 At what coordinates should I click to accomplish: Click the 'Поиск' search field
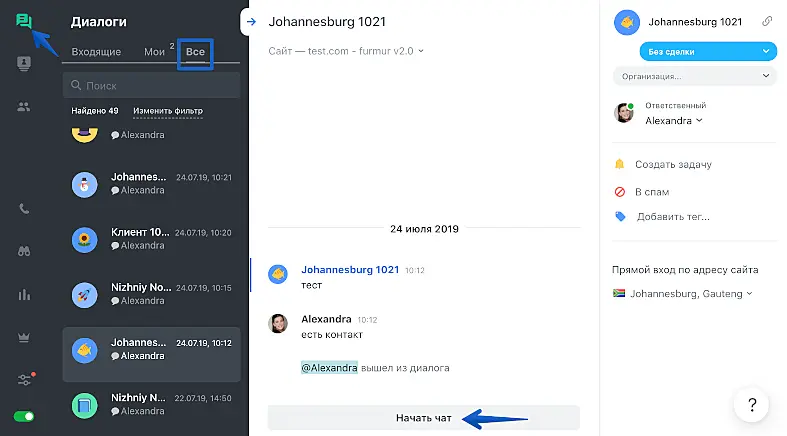[150, 86]
